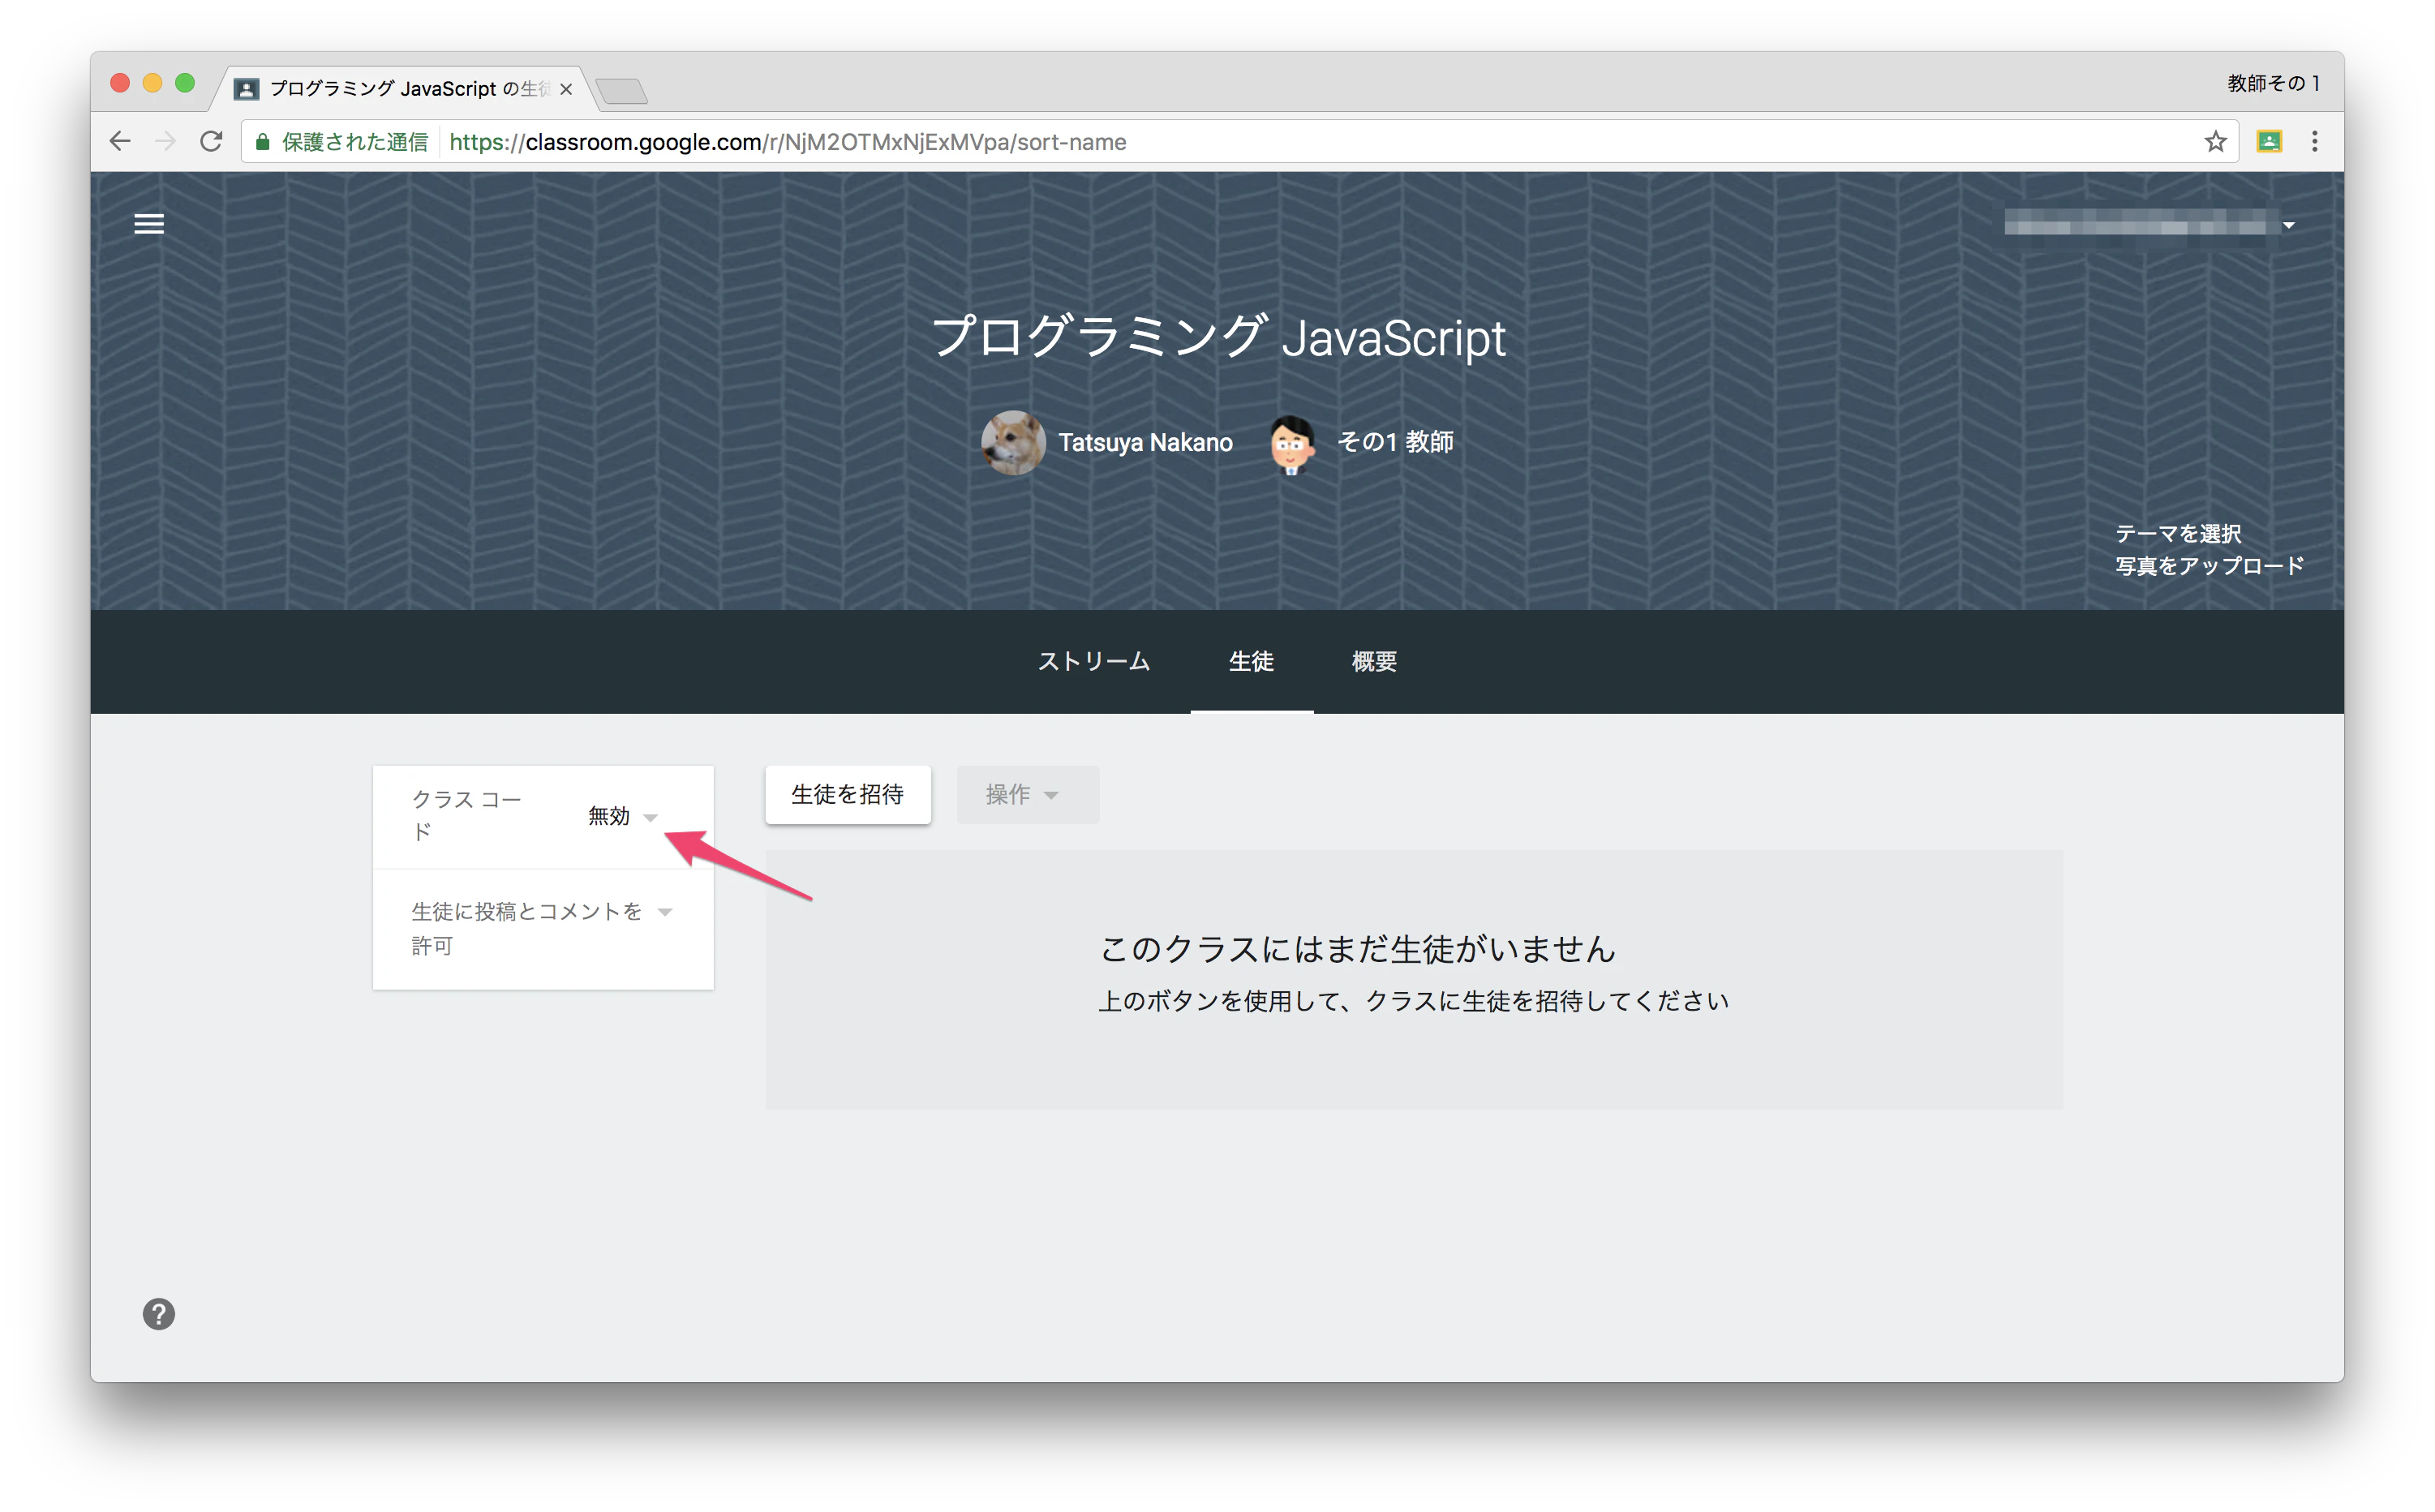
Task: Click the help question mark icon
Action: tap(158, 1314)
